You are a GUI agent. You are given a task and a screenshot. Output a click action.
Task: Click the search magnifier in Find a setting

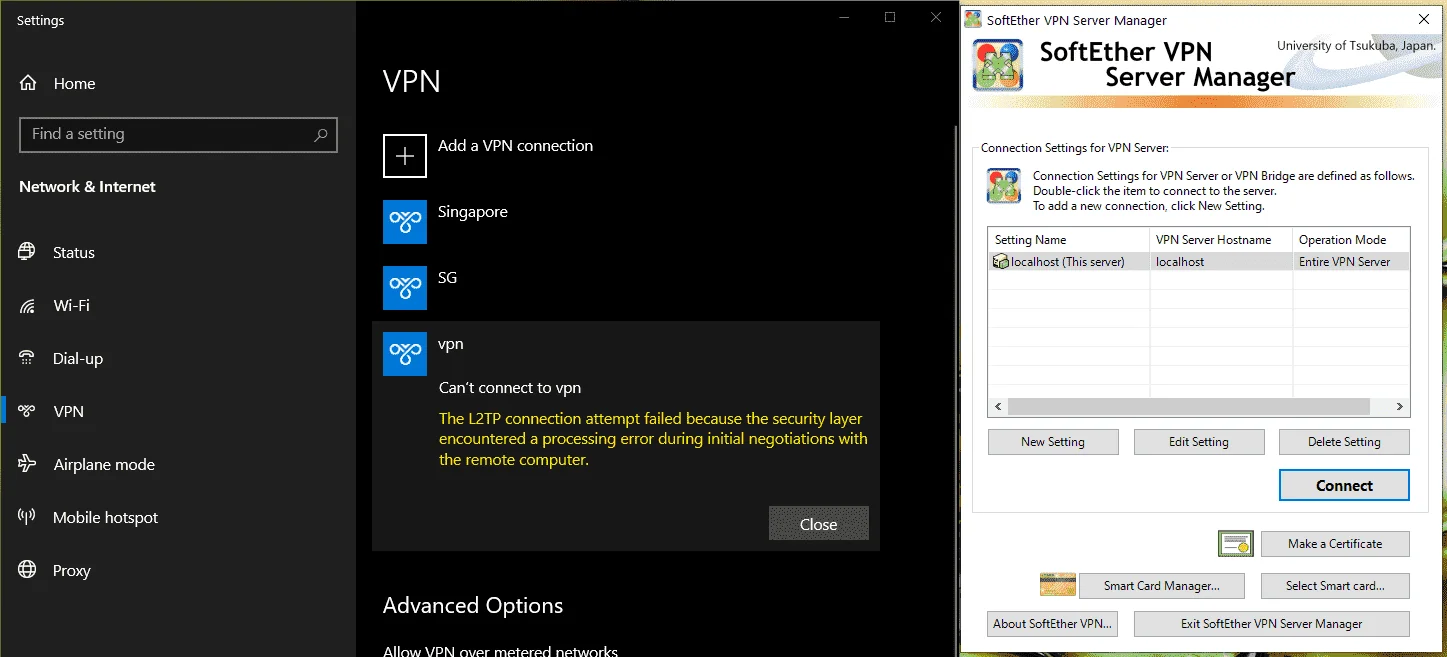pyautogui.click(x=321, y=134)
